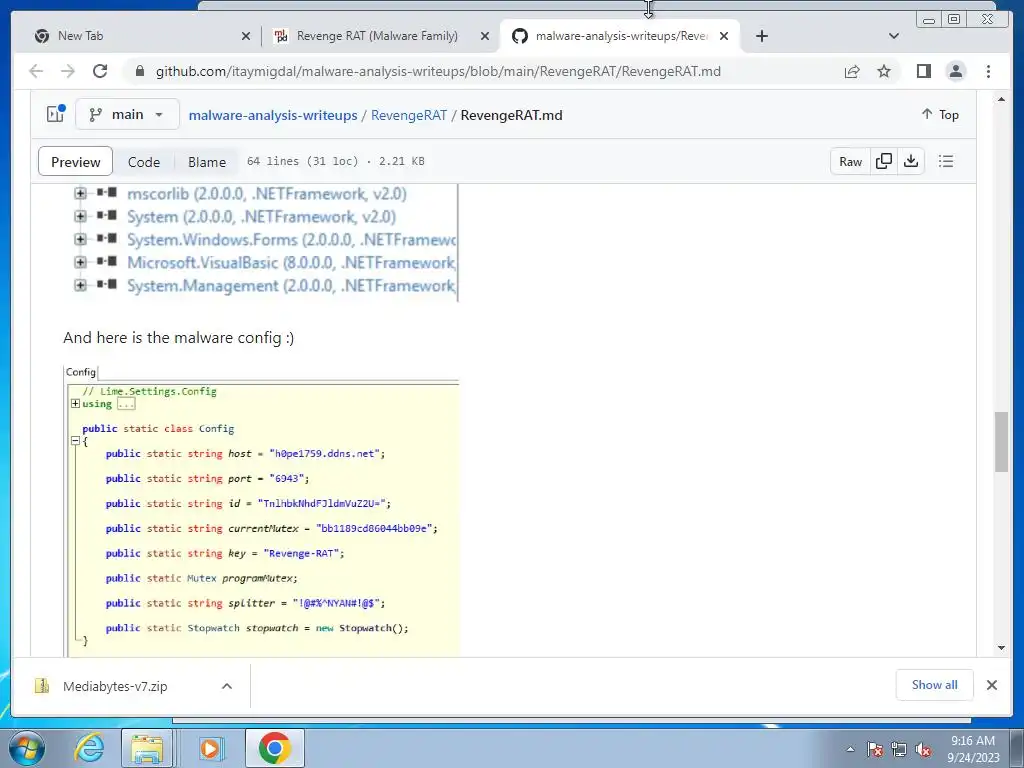
Task: Open Windows Explorer from taskbar
Action: coord(147,748)
